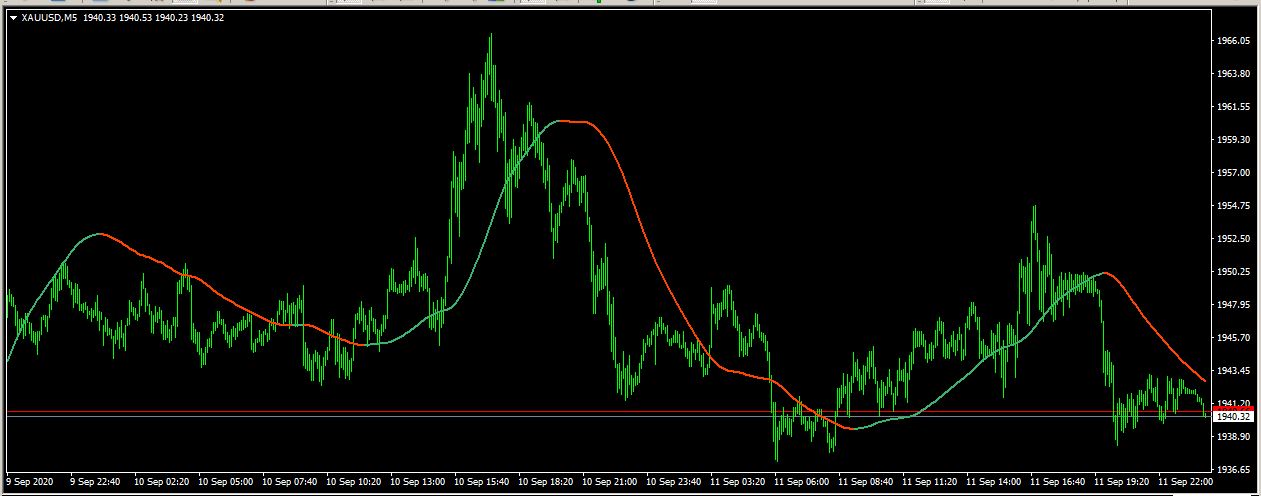Click the 1966.05 price scale label
The height and width of the screenshot is (496, 1261).
pos(1230,41)
